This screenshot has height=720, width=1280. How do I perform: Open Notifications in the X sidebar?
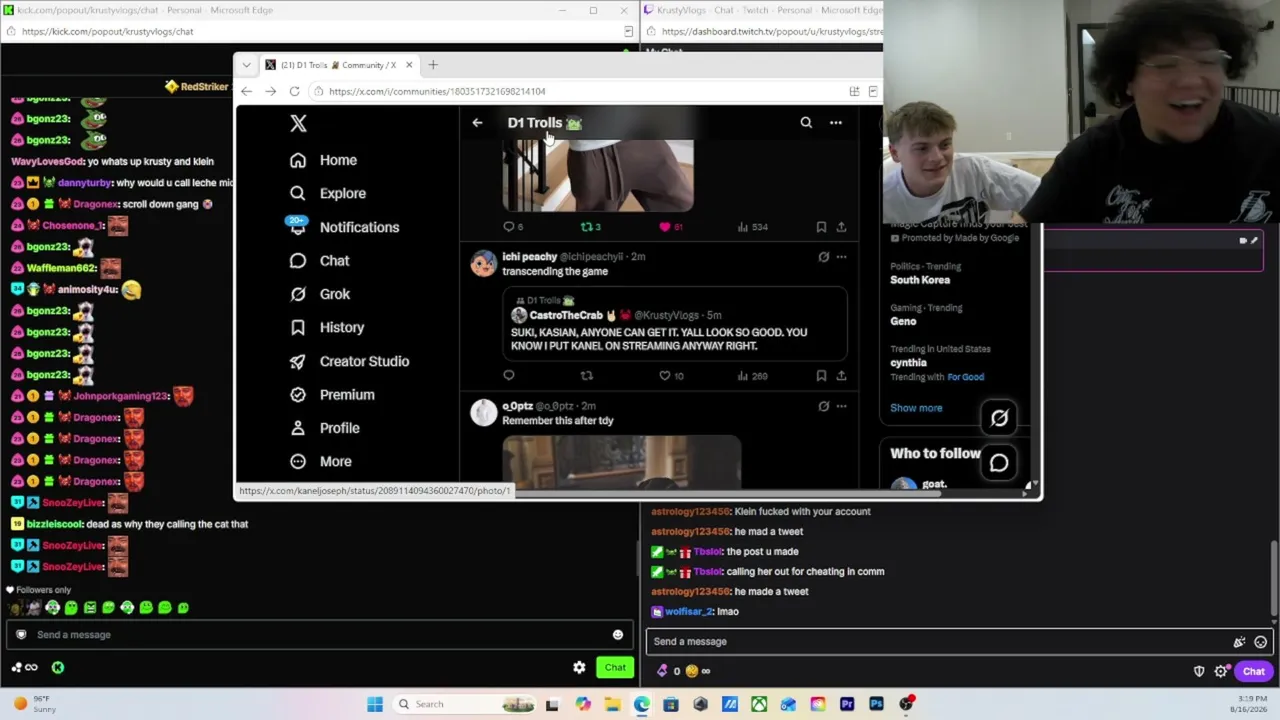click(x=344, y=227)
